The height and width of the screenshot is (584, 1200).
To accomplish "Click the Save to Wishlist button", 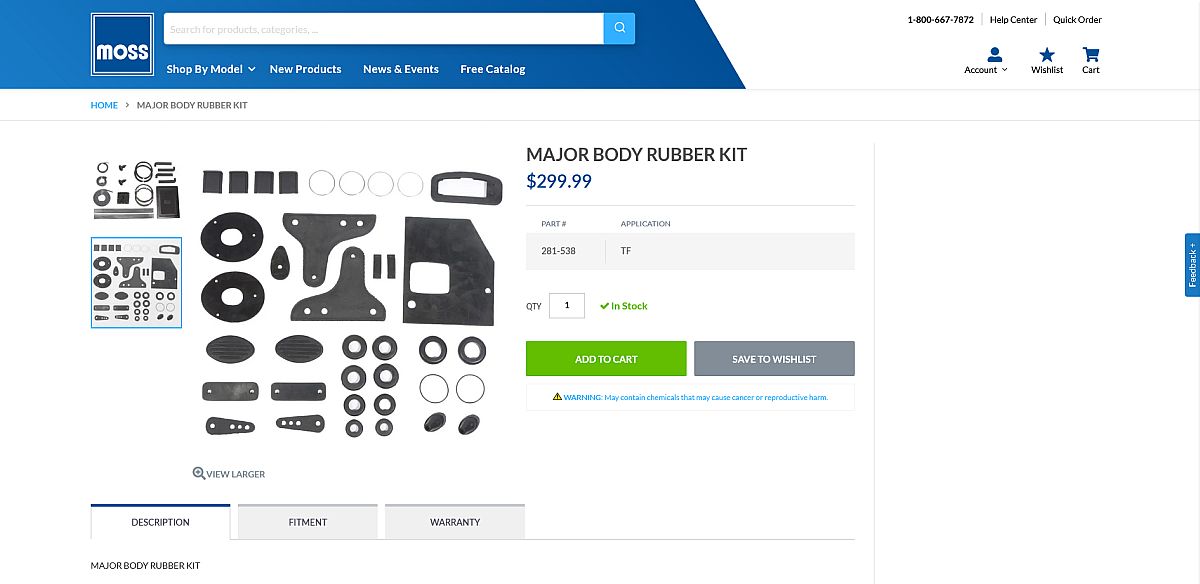I will click(x=774, y=359).
